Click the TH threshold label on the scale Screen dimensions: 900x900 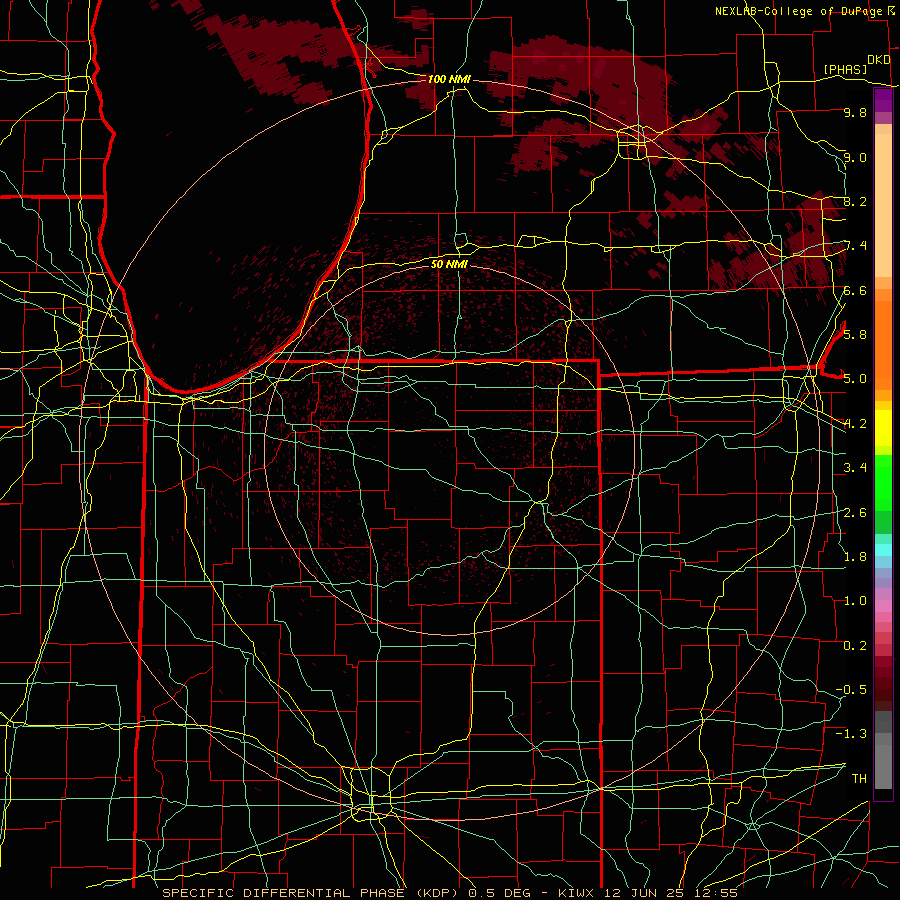[859, 778]
